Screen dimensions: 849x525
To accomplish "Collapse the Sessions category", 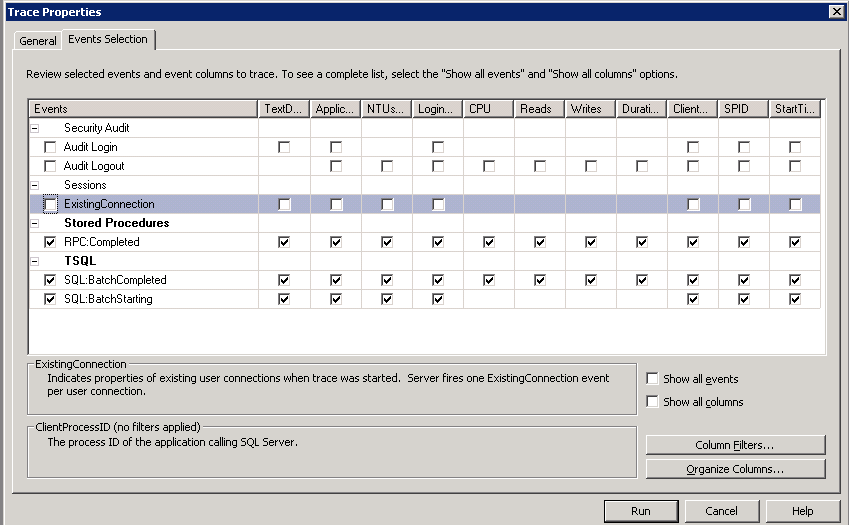I will [35, 185].
